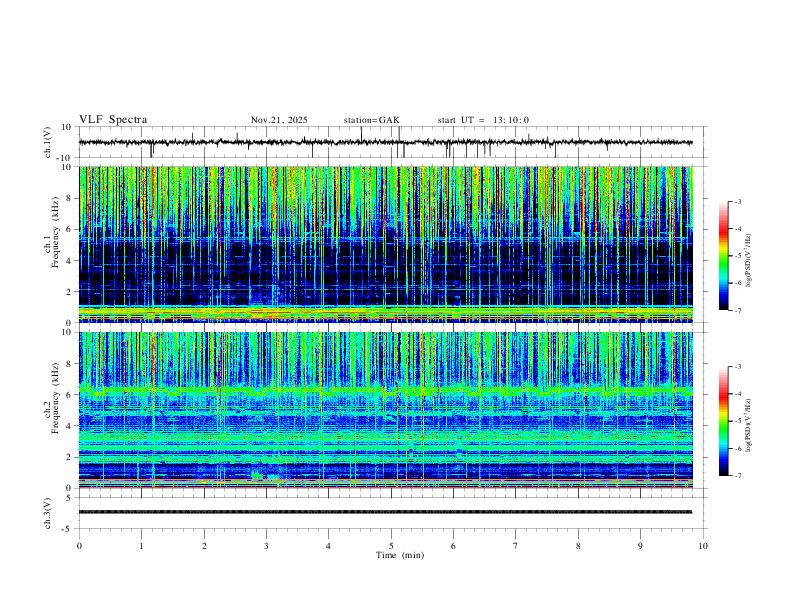Click the "-7" label on lower color bar
This screenshot has width=792, height=612.
(737, 475)
